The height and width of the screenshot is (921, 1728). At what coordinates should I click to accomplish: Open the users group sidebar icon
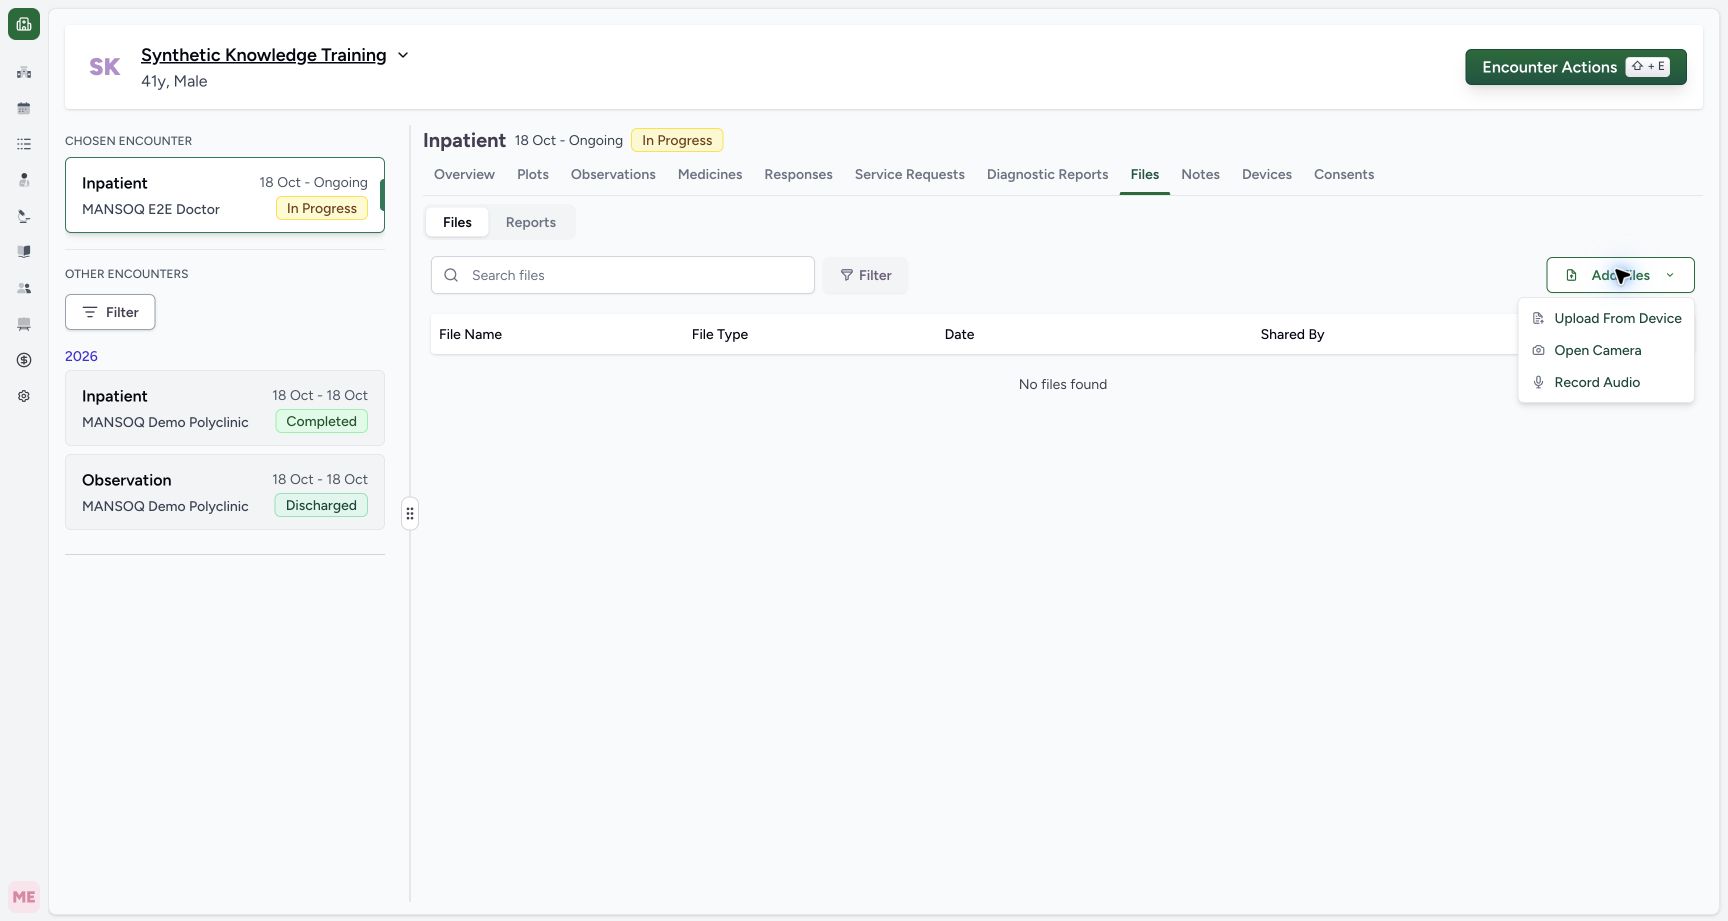[24, 288]
